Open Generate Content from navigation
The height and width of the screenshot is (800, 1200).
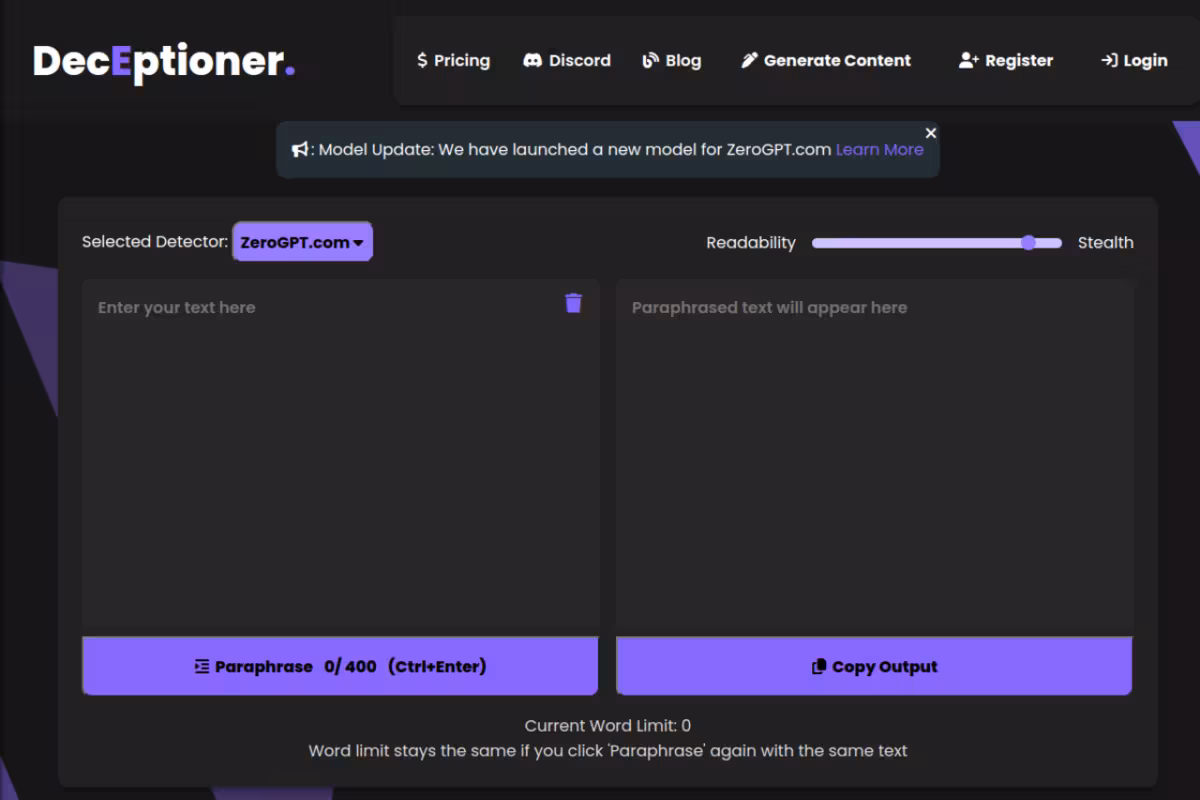(x=826, y=60)
